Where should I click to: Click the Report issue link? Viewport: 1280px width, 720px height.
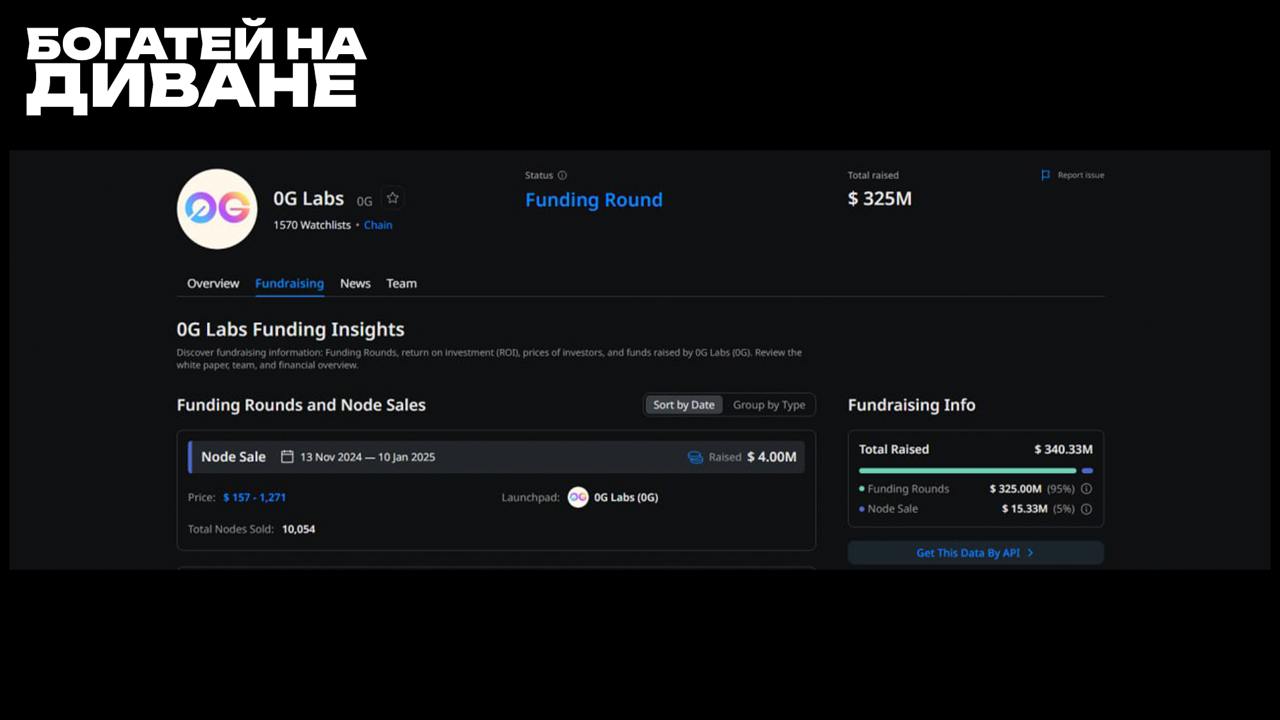click(x=1081, y=175)
